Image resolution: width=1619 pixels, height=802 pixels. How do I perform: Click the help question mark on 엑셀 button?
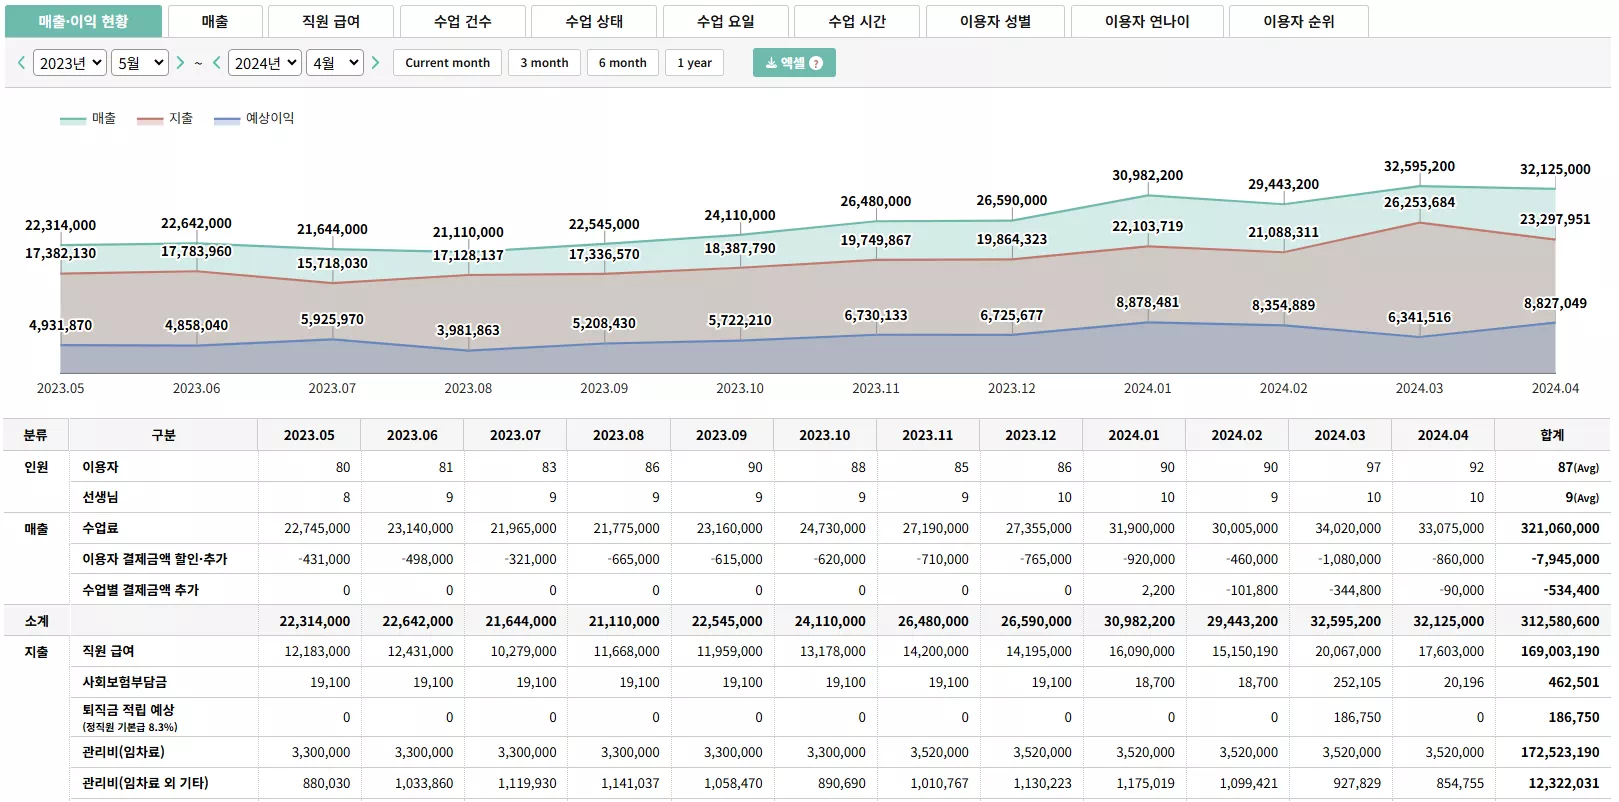816,63
